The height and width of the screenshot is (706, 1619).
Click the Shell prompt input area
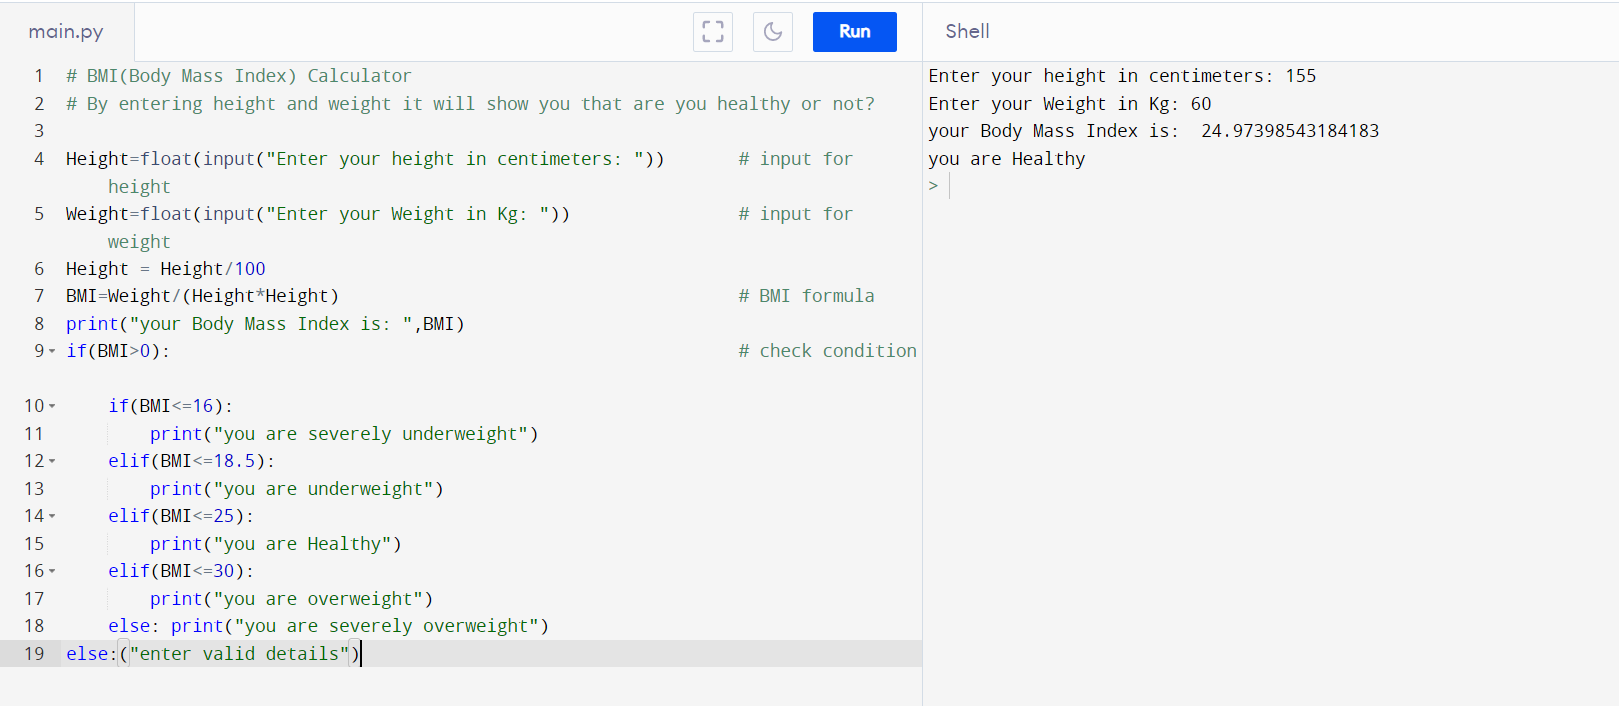pyautogui.click(x=1270, y=186)
